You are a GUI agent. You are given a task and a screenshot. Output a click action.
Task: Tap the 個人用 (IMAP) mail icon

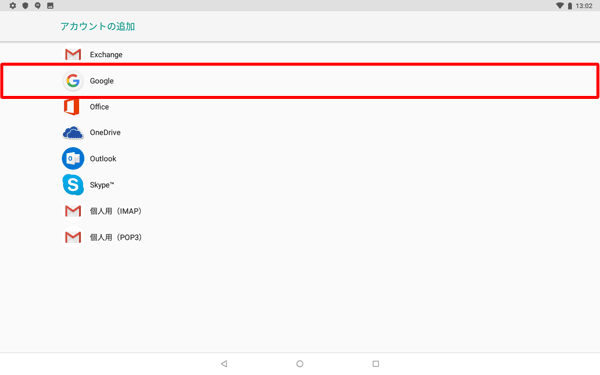[x=73, y=211]
